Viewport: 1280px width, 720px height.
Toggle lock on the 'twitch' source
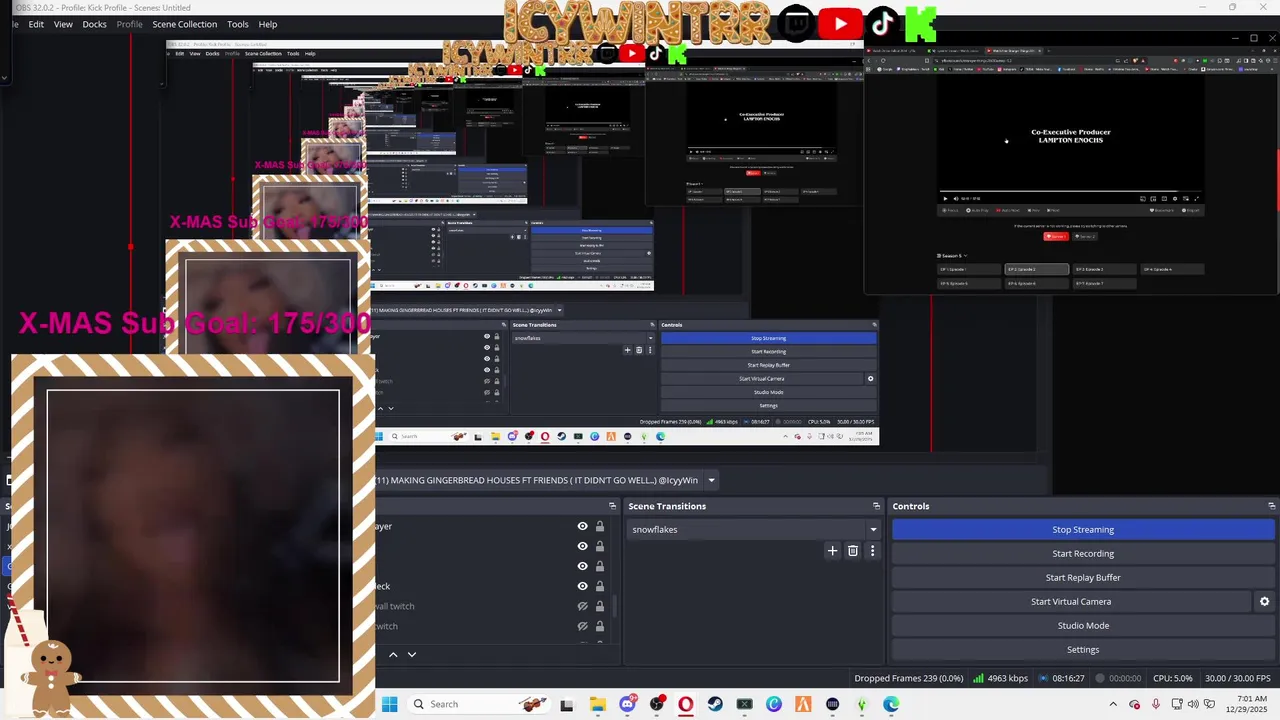tap(600, 626)
